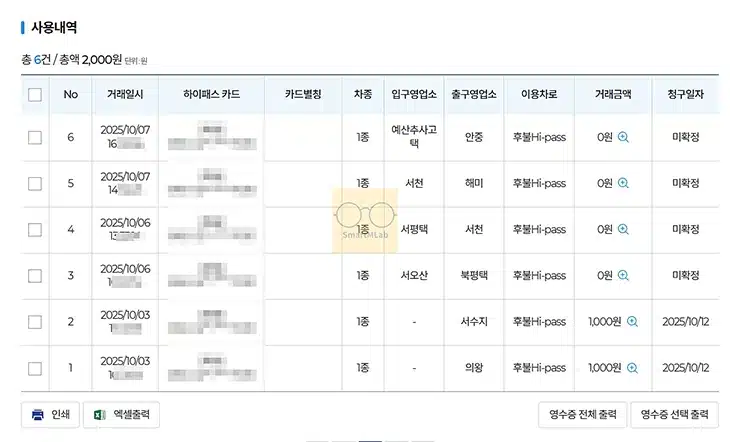The height and width of the screenshot is (442, 730).
Task: Click the 거래일시 column header
Action: pos(125,95)
